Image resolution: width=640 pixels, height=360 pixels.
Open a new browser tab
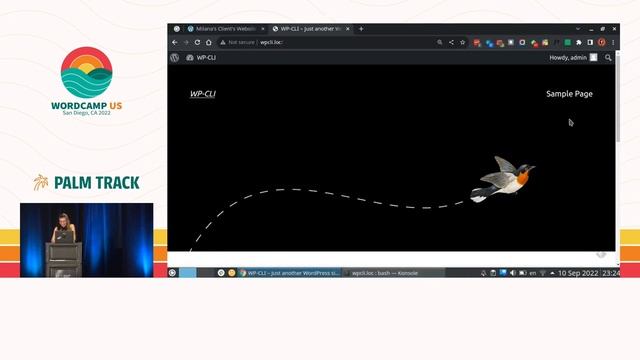[x=361, y=29]
